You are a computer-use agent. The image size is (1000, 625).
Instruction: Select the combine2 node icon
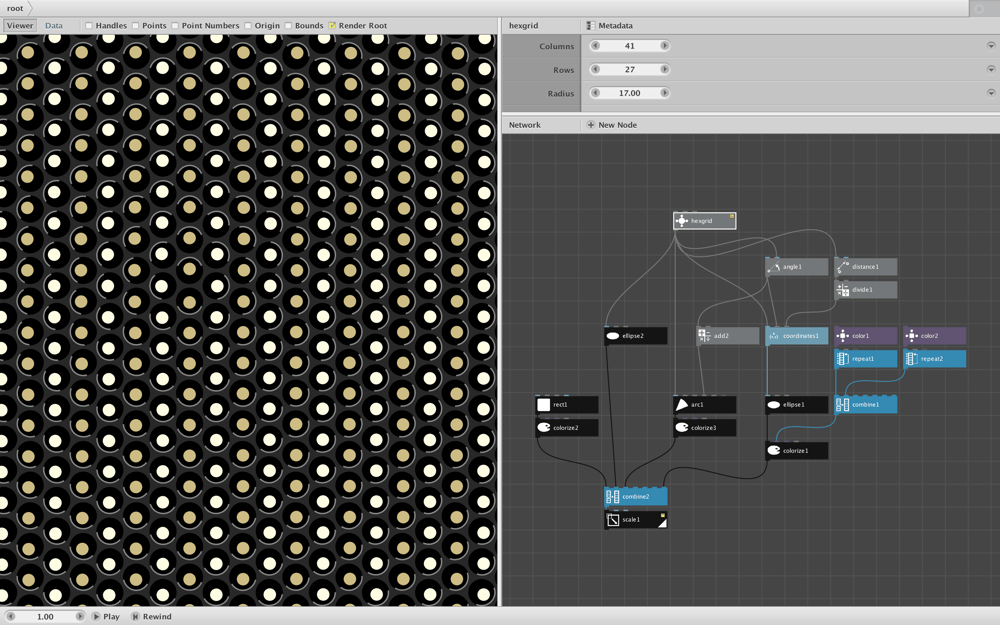point(613,497)
